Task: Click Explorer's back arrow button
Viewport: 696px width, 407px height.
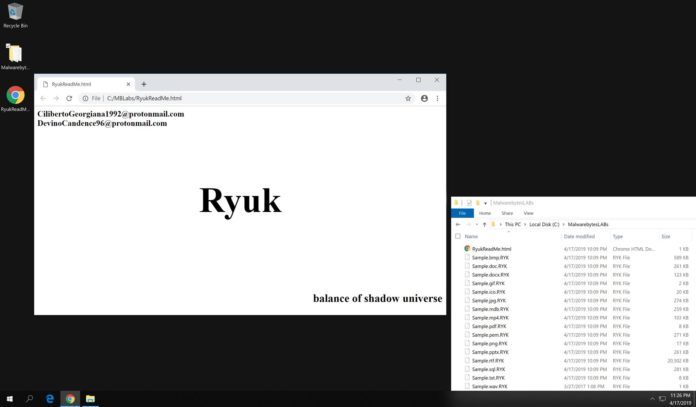Action: [458, 225]
